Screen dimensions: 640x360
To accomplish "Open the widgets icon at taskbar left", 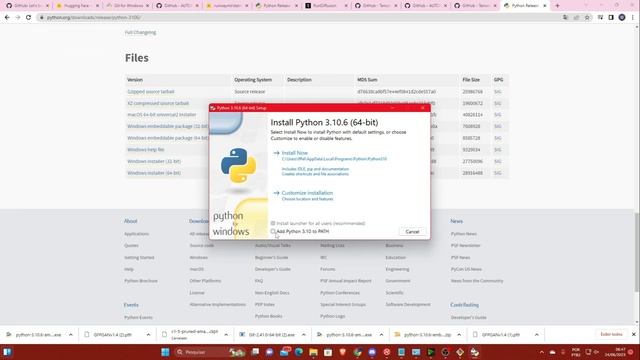I will click(x=7, y=352).
